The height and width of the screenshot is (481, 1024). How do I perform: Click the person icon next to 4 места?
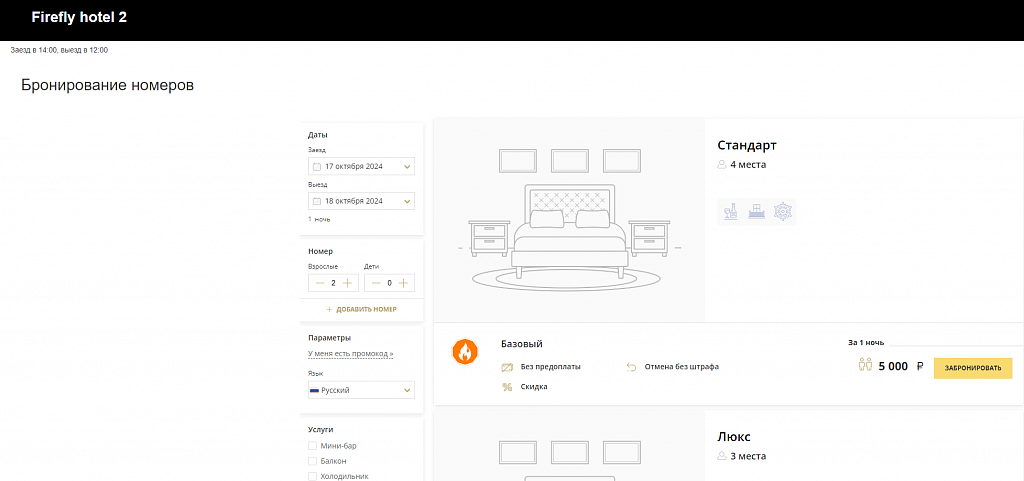pyautogui.click(x=722, y=164)
